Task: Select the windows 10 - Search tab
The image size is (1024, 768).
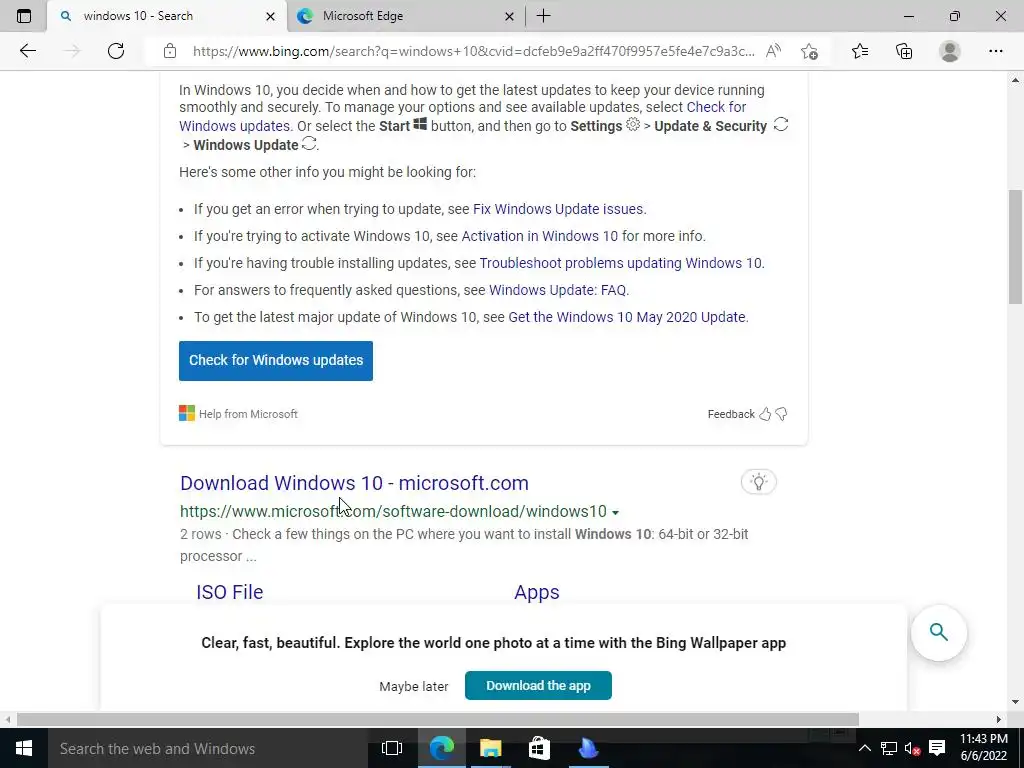Action: point(167,16)
